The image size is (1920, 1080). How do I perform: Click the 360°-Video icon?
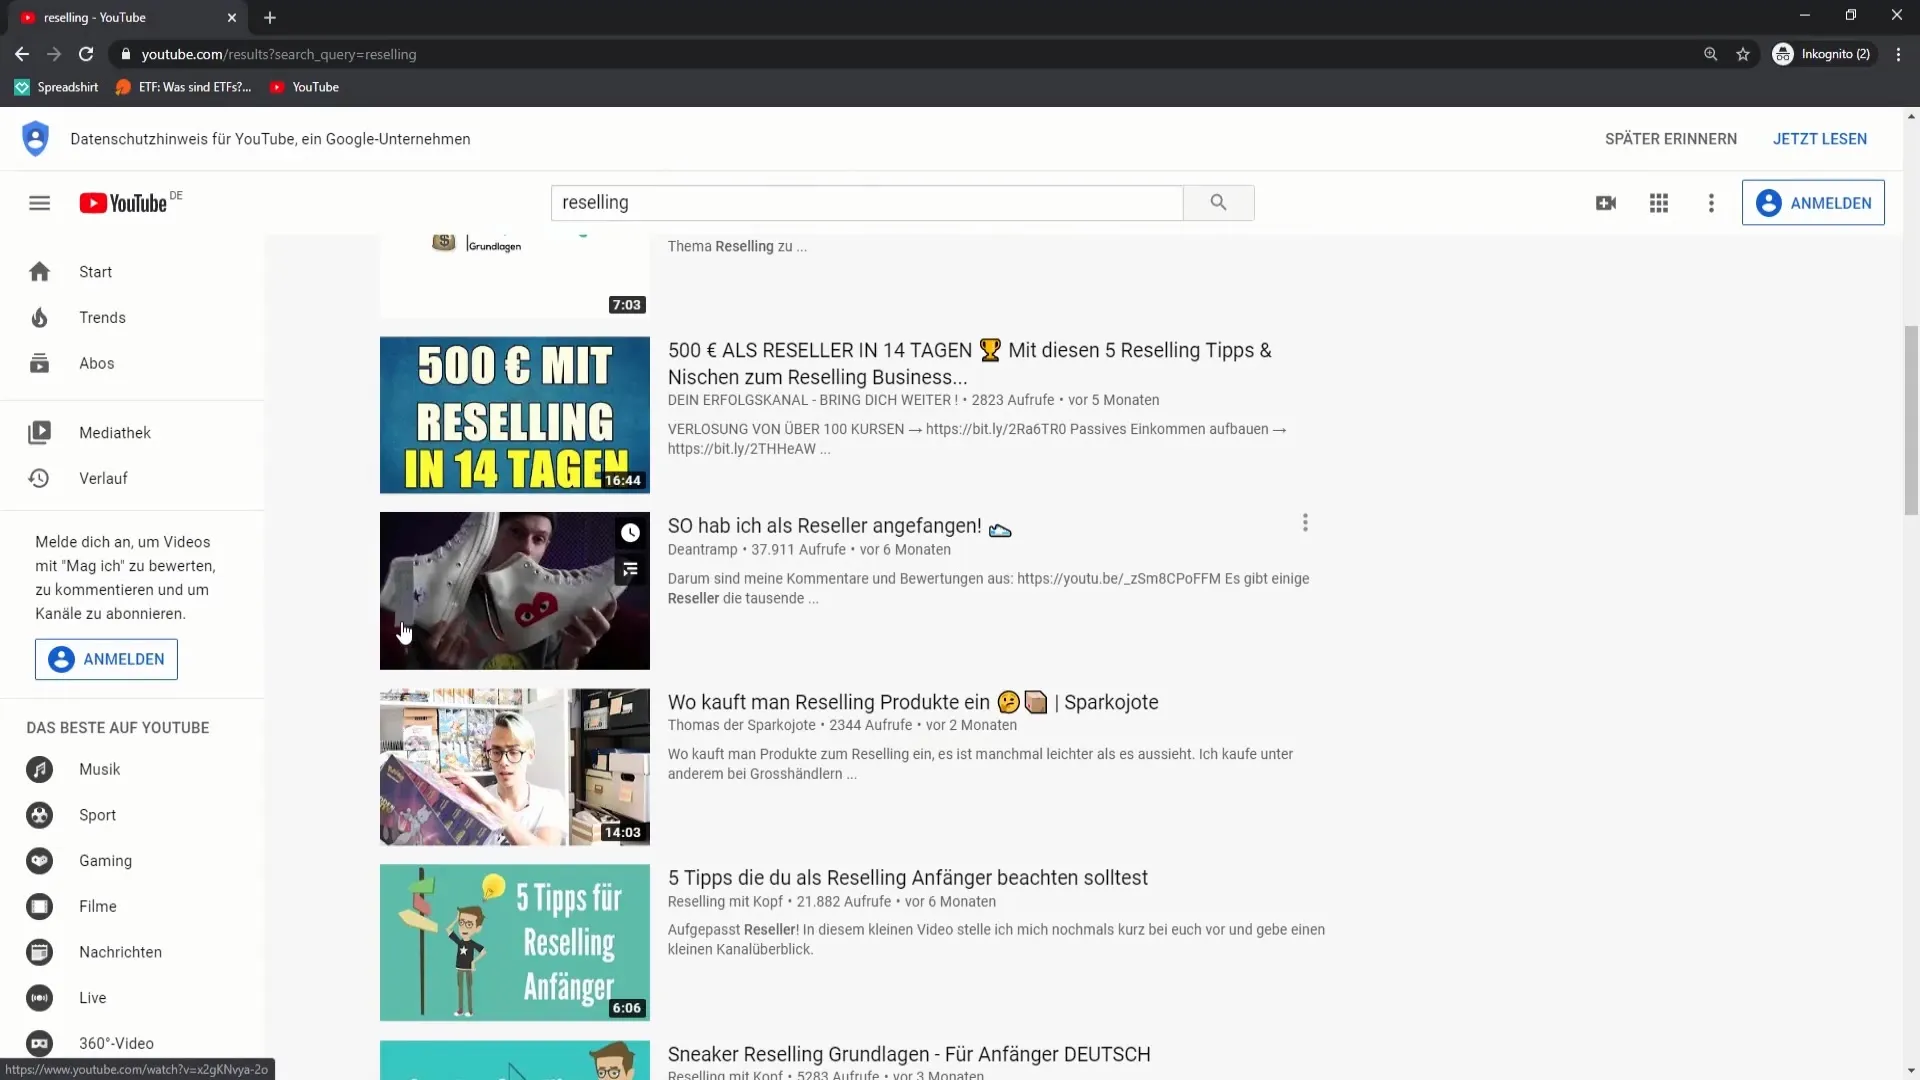(x=39, y=1044)
